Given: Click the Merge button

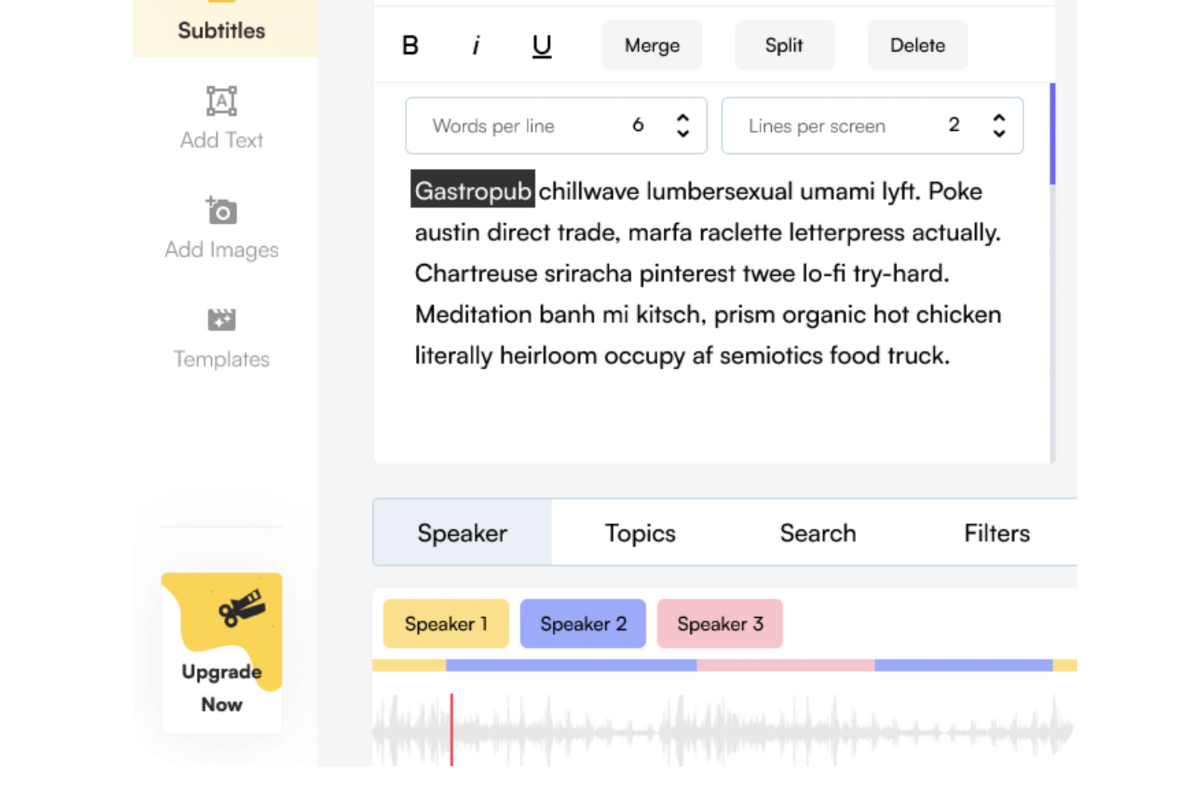Looking at the screenshot, I should click(x=652, y=45).
